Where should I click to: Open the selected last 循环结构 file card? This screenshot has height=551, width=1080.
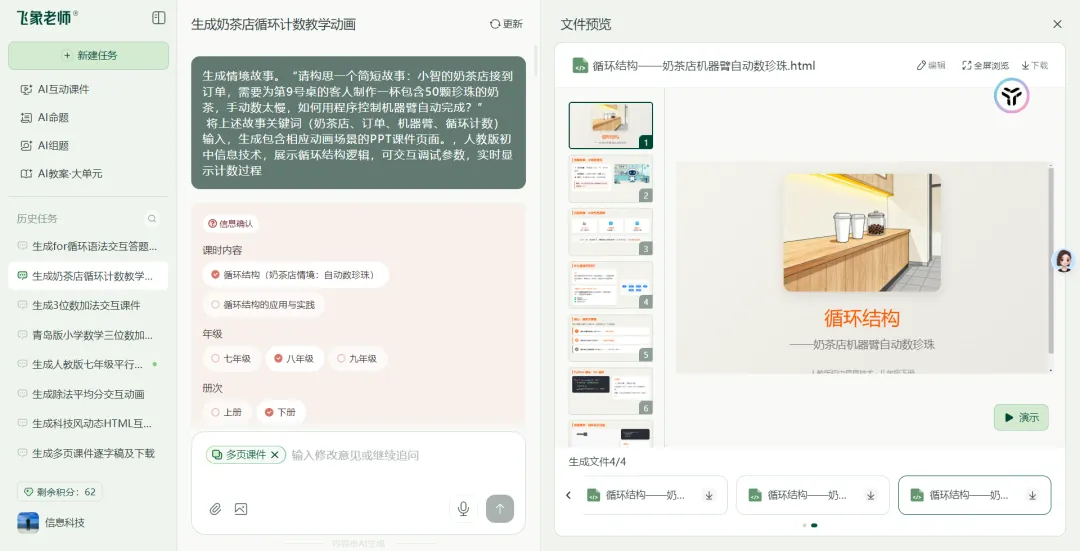click(x=975, y=495)
